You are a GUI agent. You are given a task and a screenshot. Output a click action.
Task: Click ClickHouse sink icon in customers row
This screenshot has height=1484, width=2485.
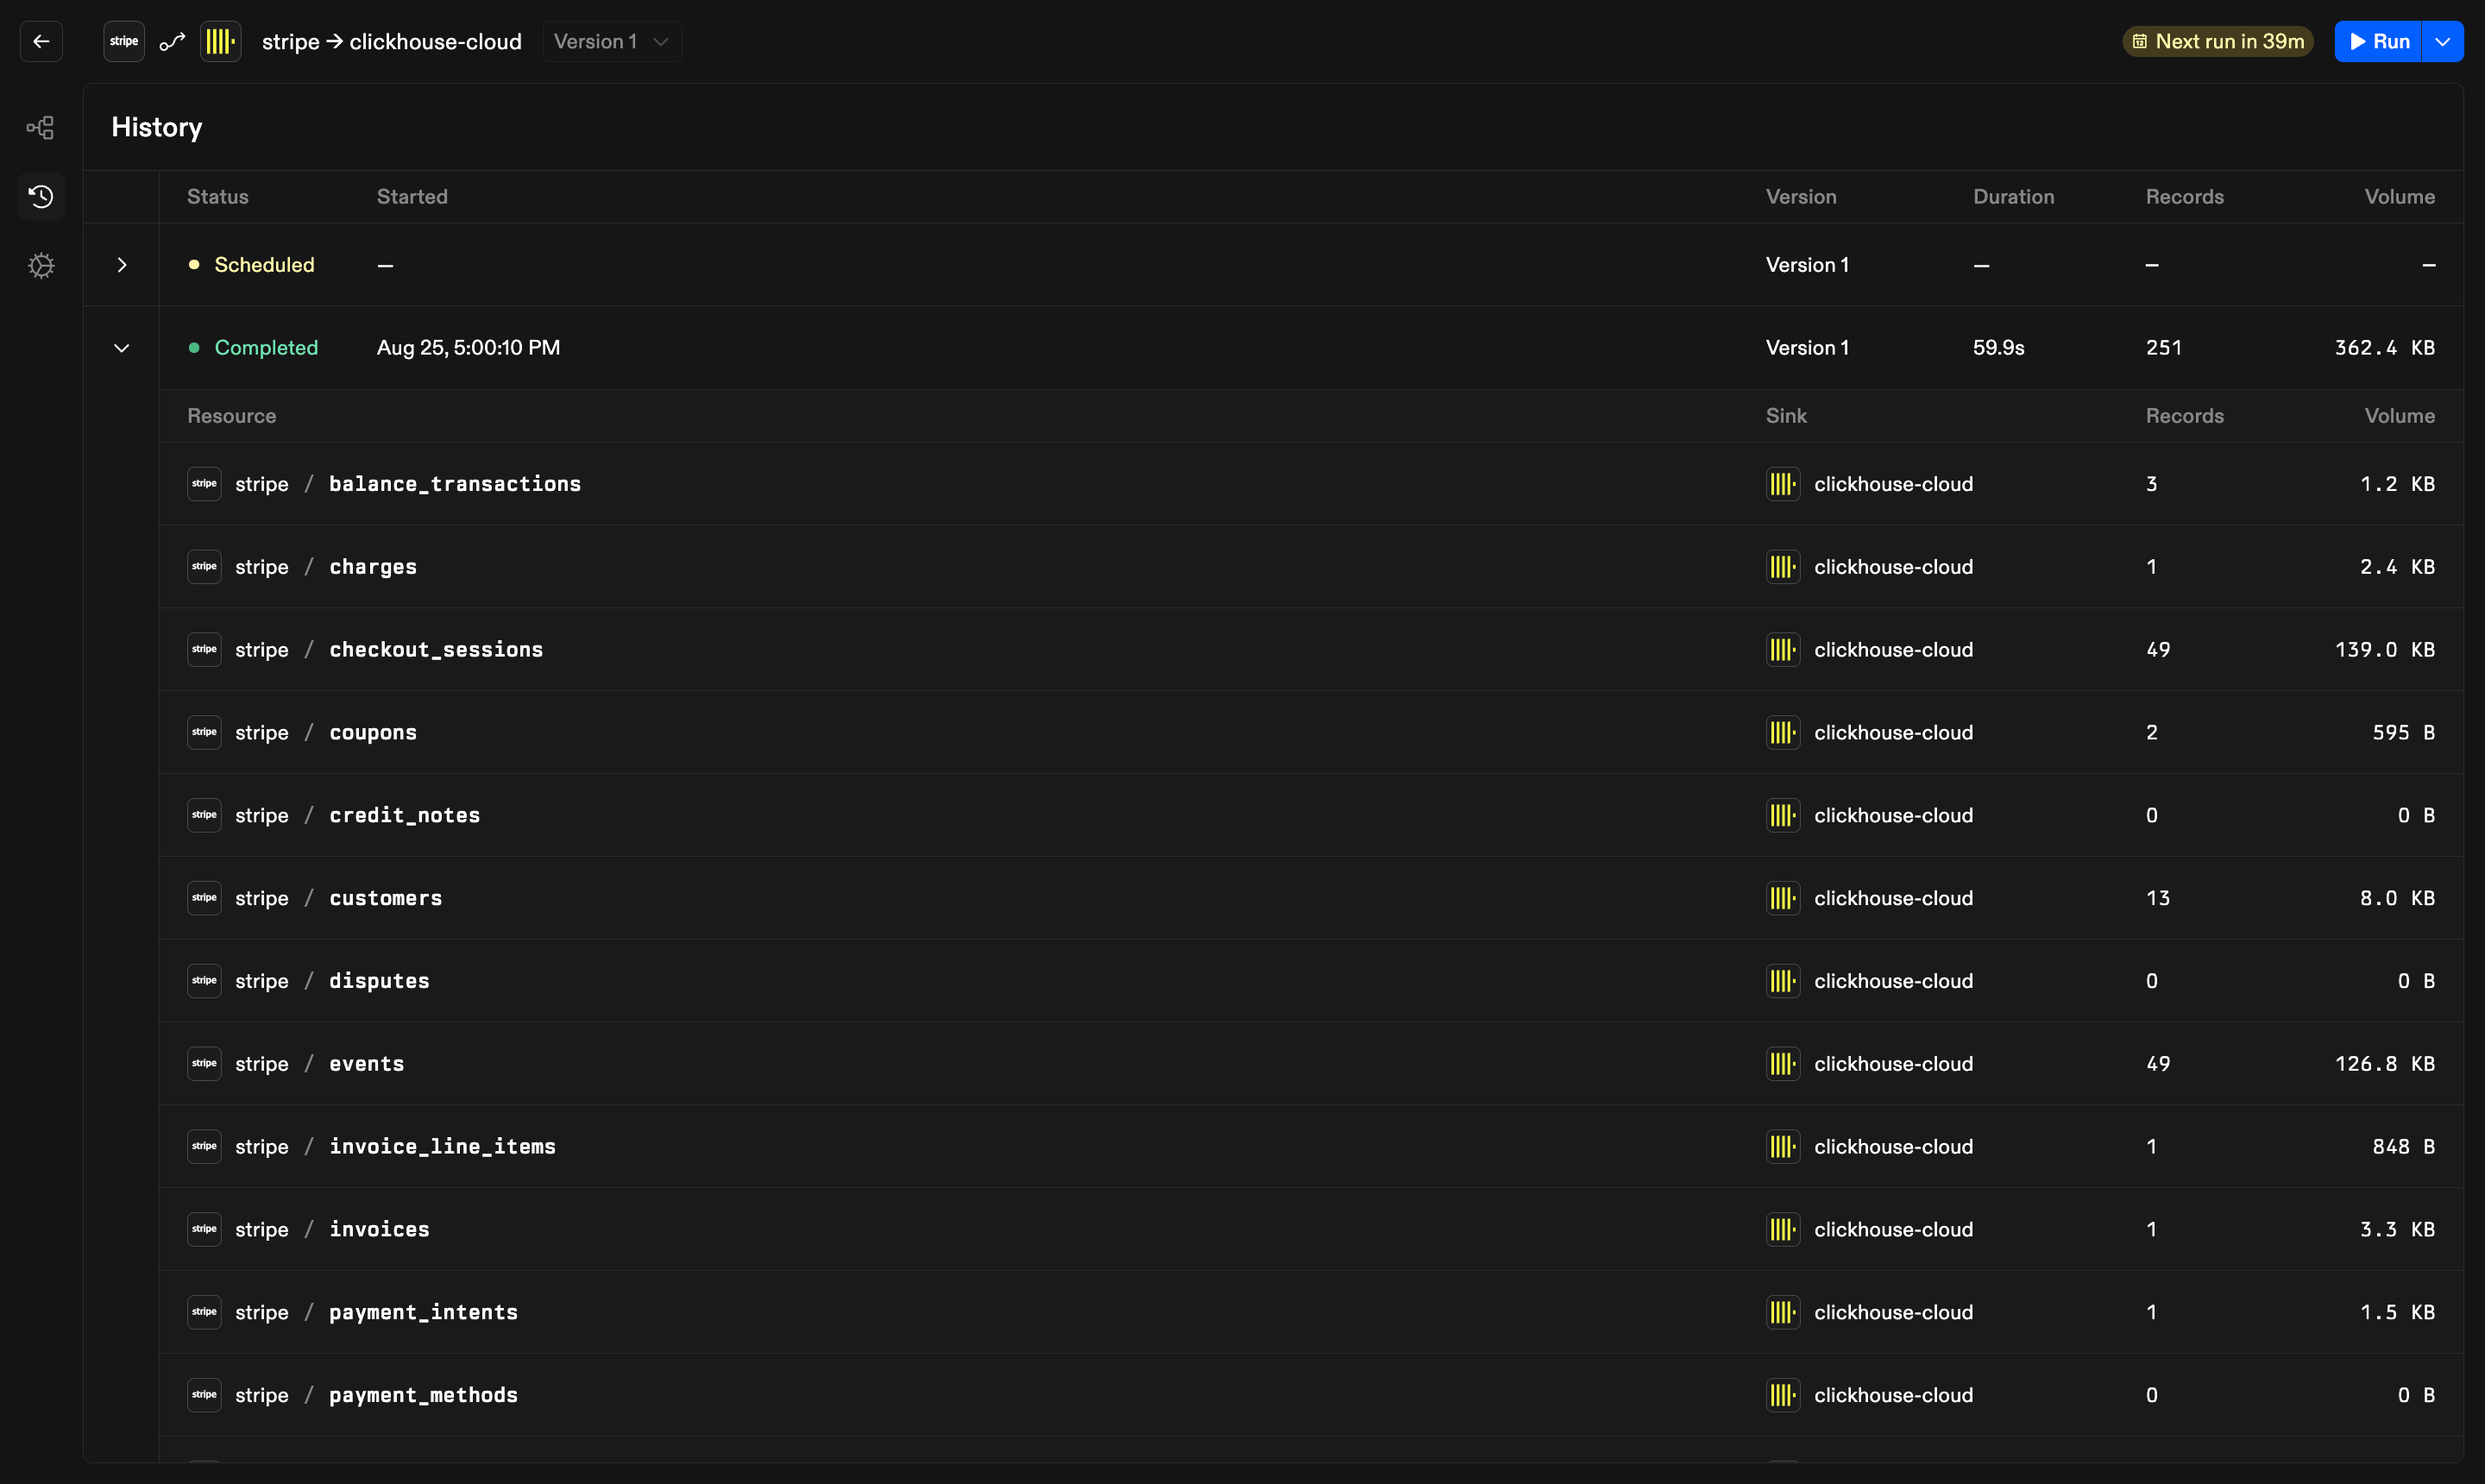point(1783,898)
